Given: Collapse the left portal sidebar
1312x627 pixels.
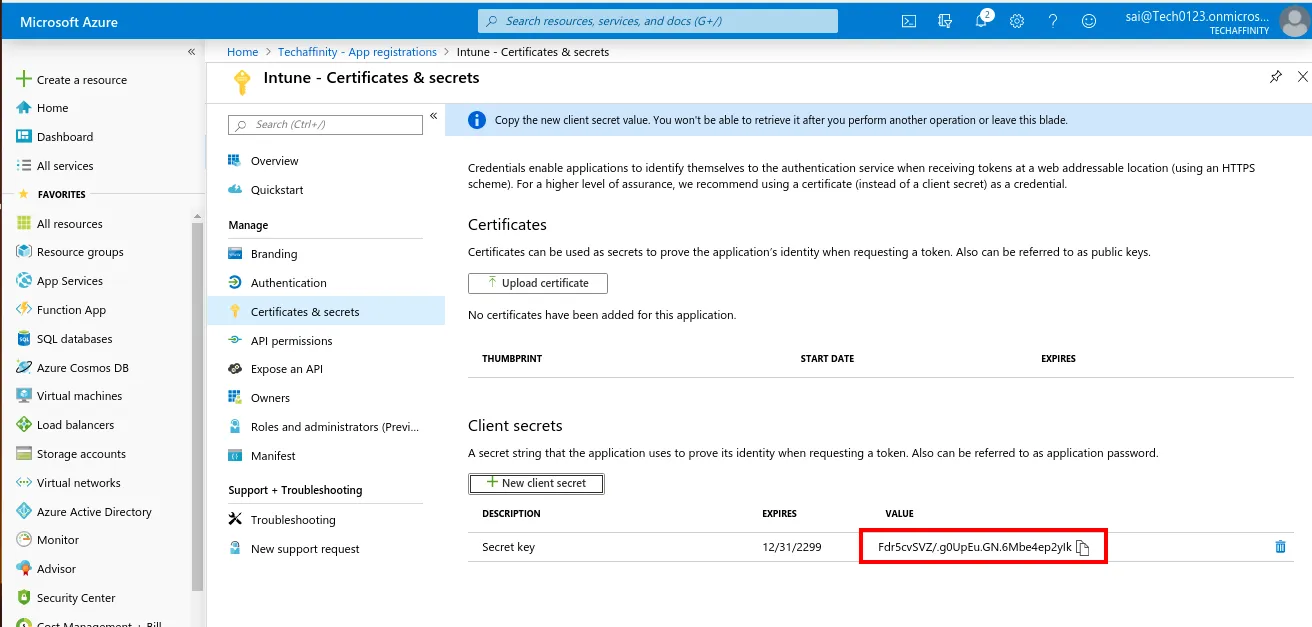Looking at the screenshot, I should pos(191,52).
